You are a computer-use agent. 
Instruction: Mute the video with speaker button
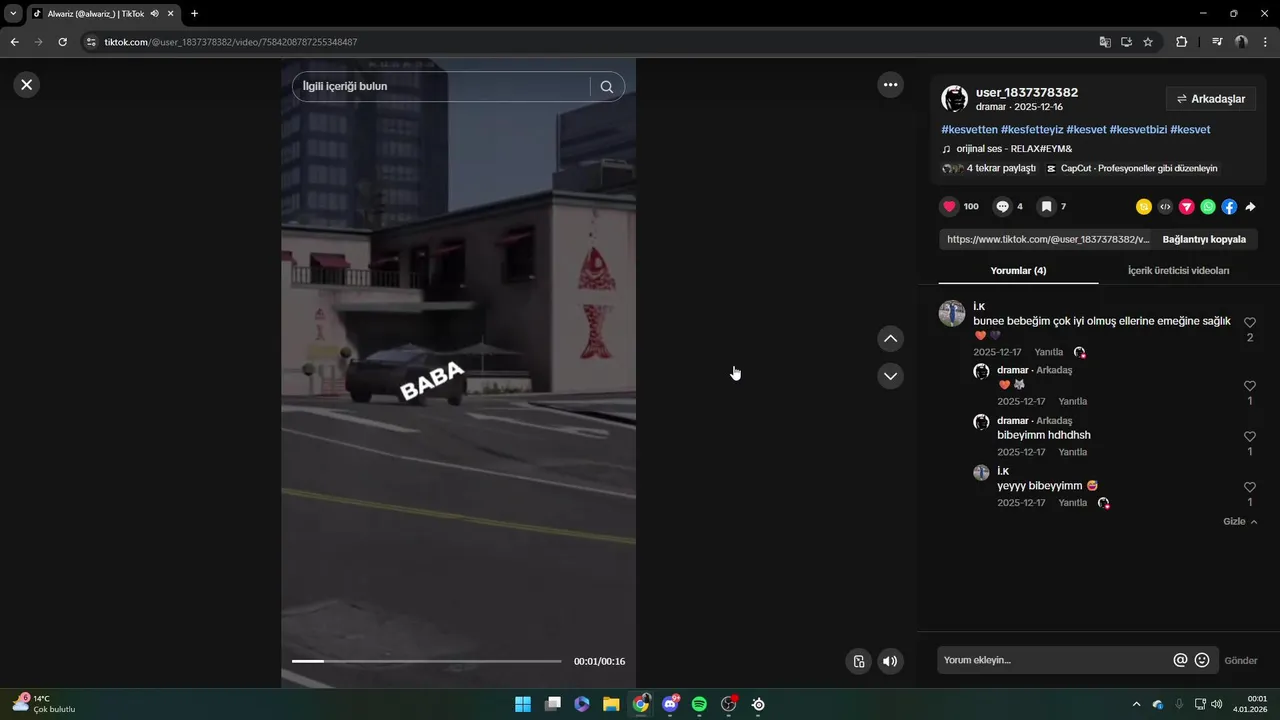click(890, 661)
